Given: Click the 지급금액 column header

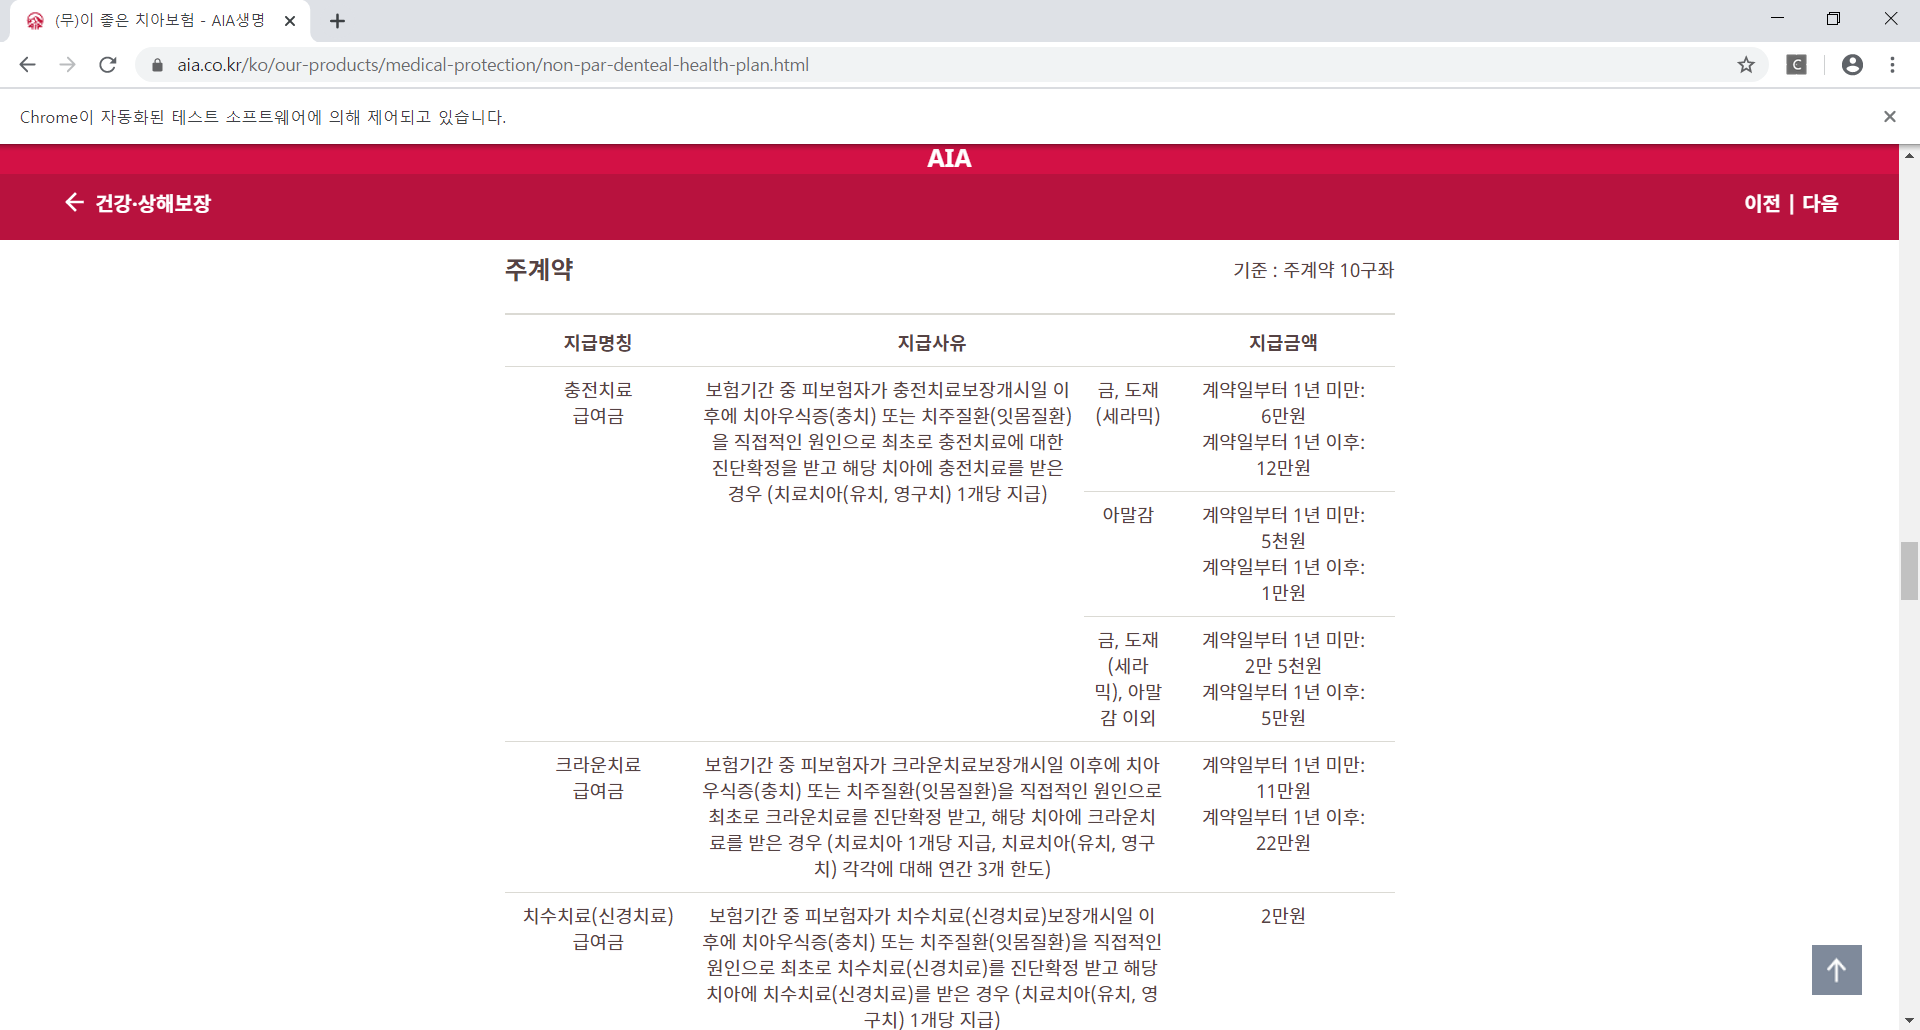Looking at the screenshot, I should coord(1283,343).
